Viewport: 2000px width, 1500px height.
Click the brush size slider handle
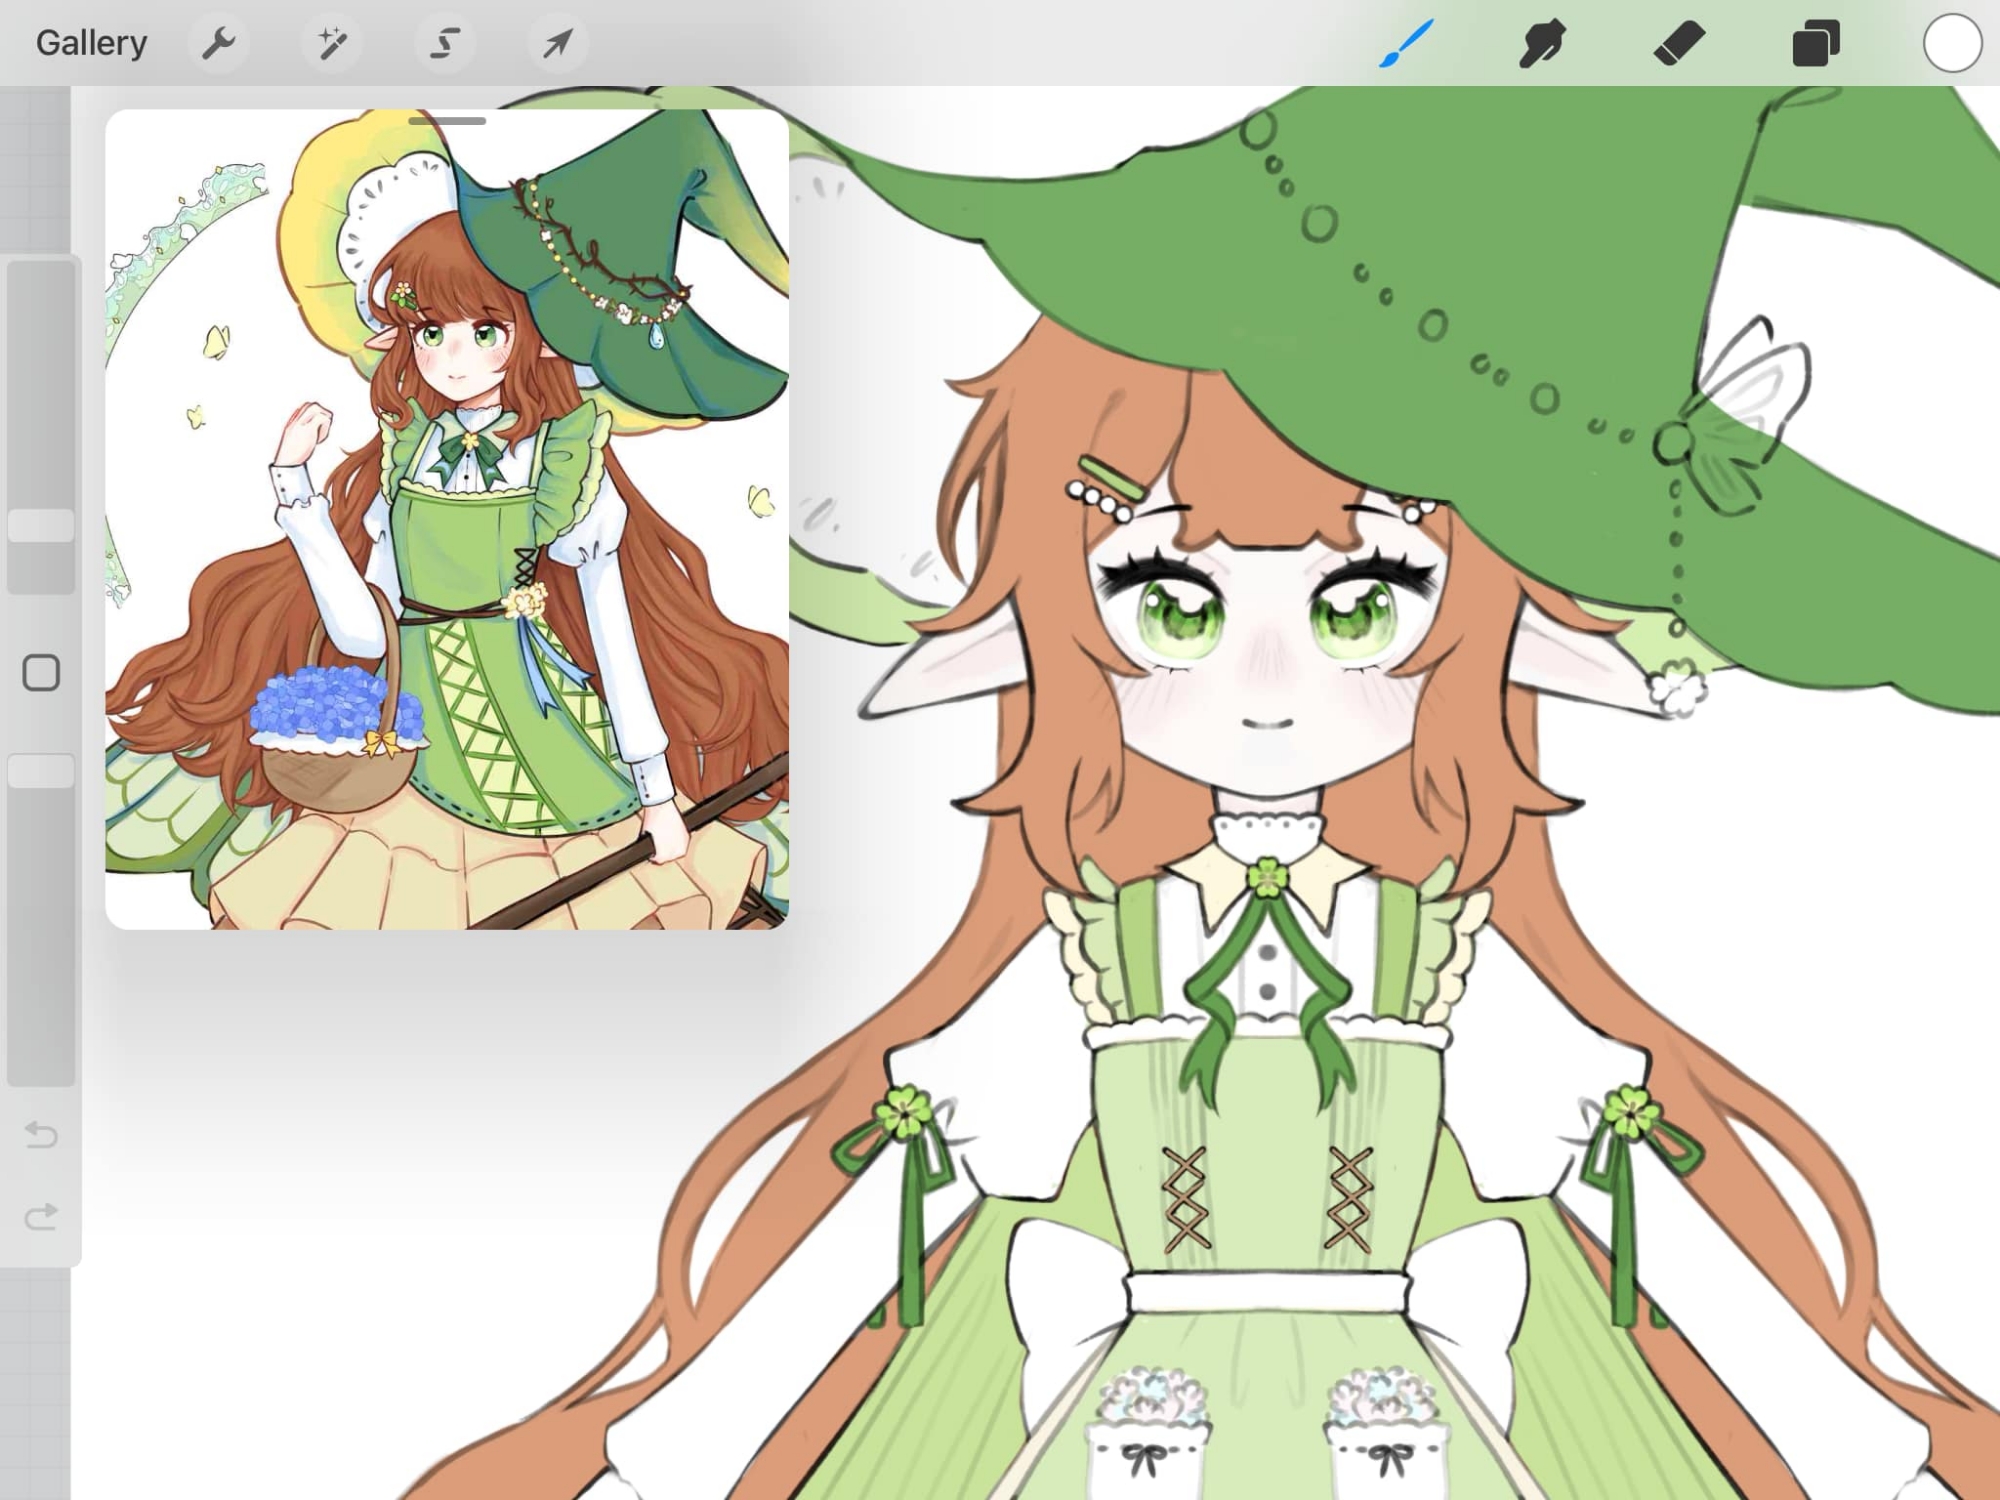(x=41, y=526)
